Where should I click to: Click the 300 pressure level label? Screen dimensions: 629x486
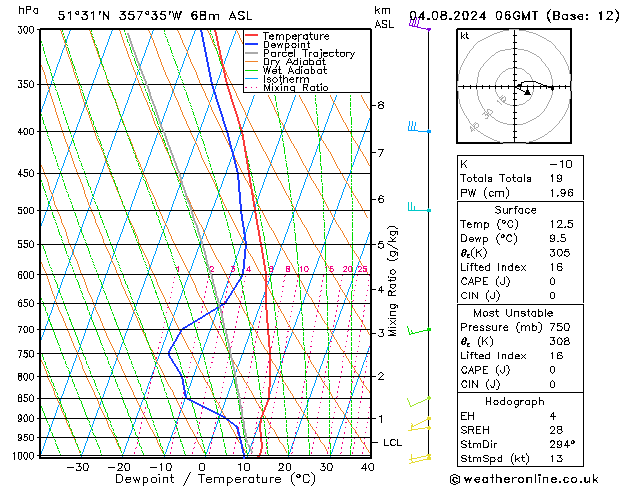pos(26,30)
